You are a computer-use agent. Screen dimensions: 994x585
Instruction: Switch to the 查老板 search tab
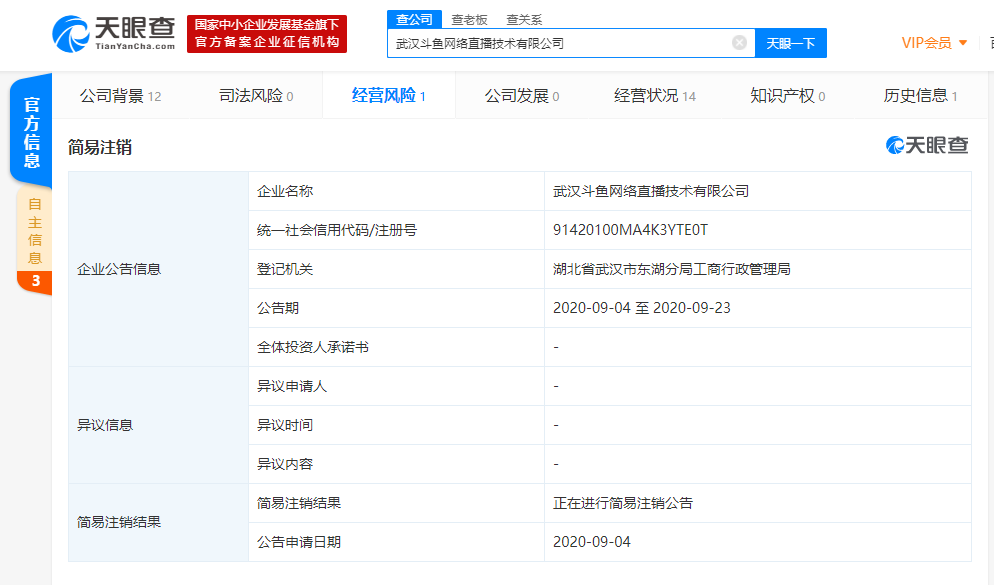[x=469, y=20]
